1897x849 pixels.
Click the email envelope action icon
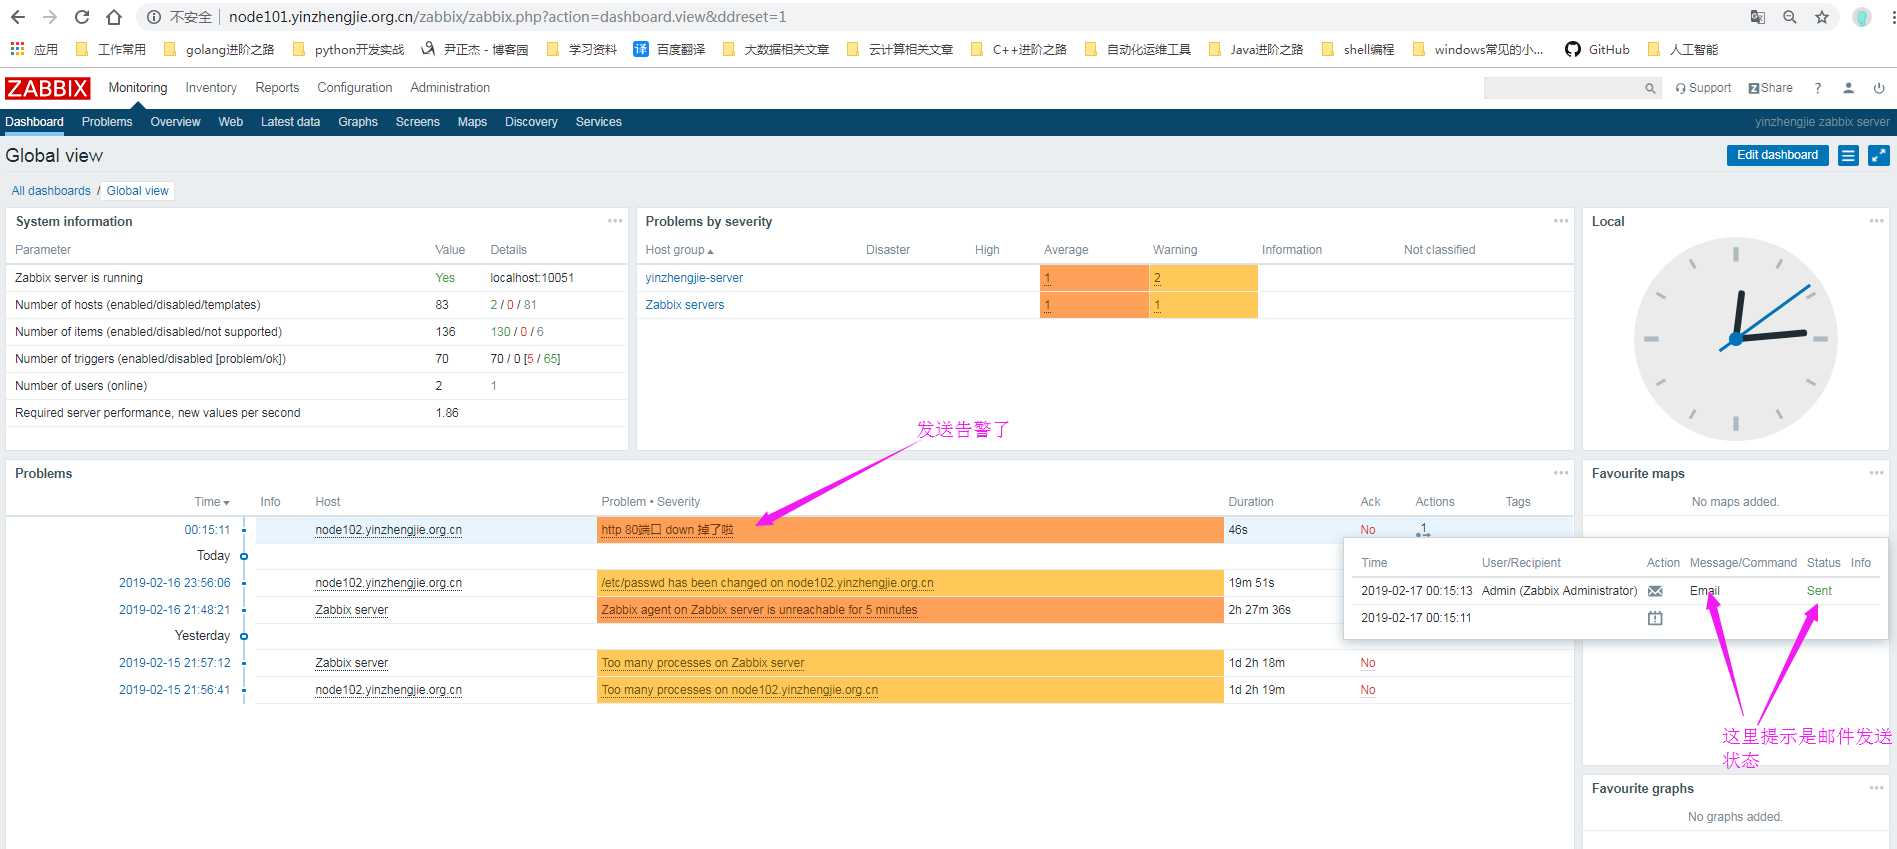1655,591
